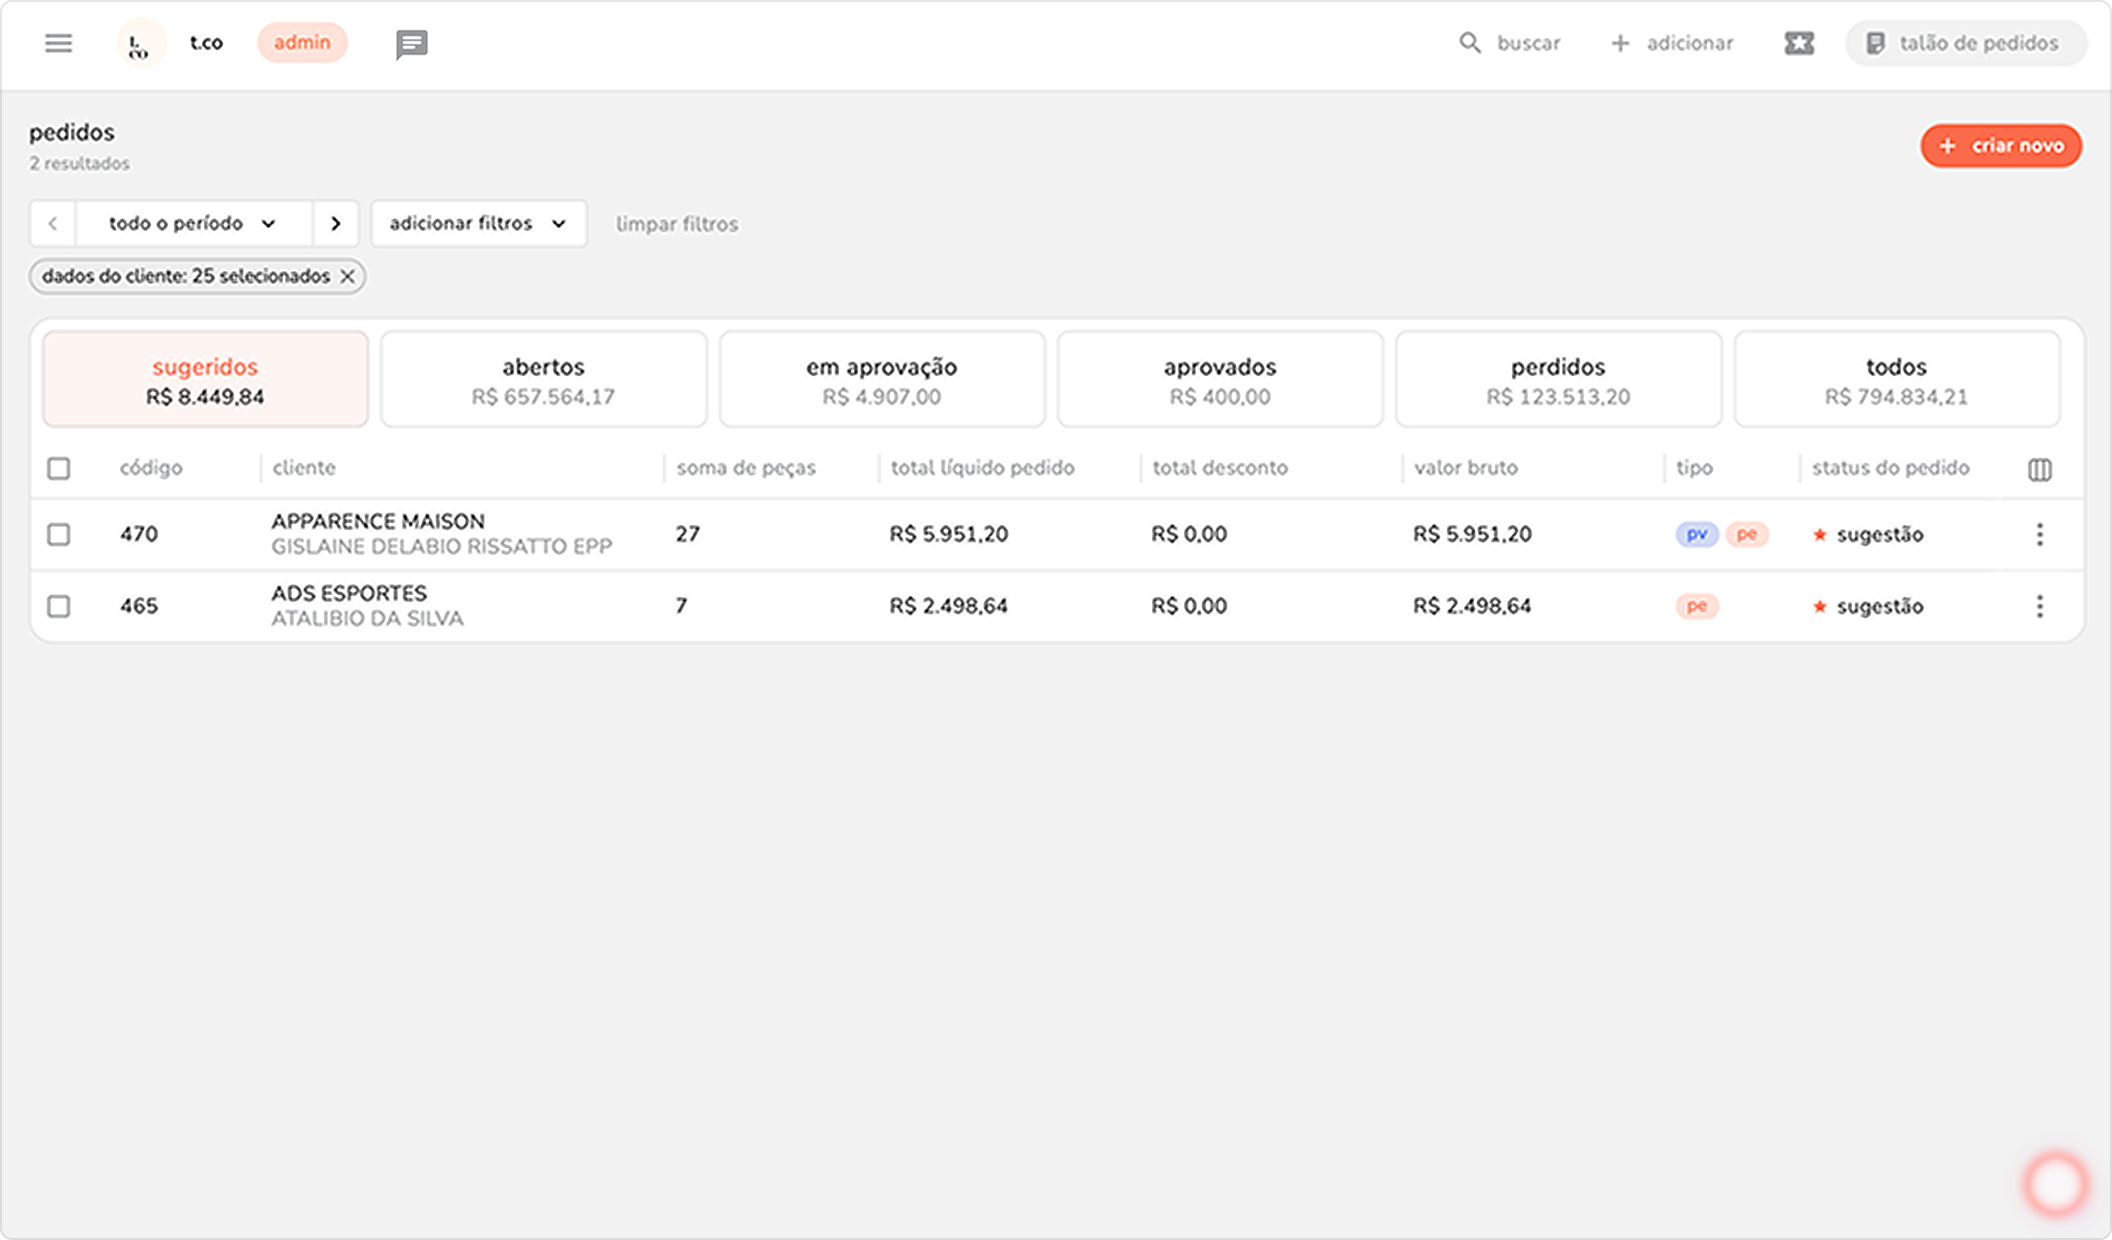Click the limpar filtros link
The width and height of the screenshot is (2112, 1240).
676,224
